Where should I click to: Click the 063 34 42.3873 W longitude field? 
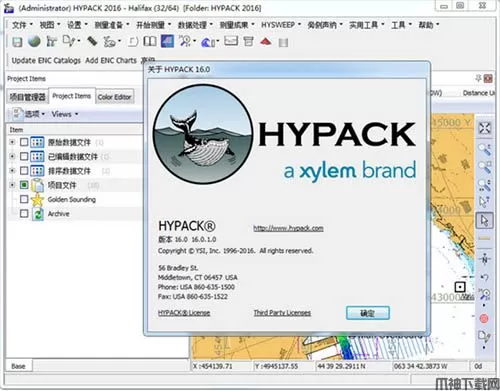coord(430,366)
